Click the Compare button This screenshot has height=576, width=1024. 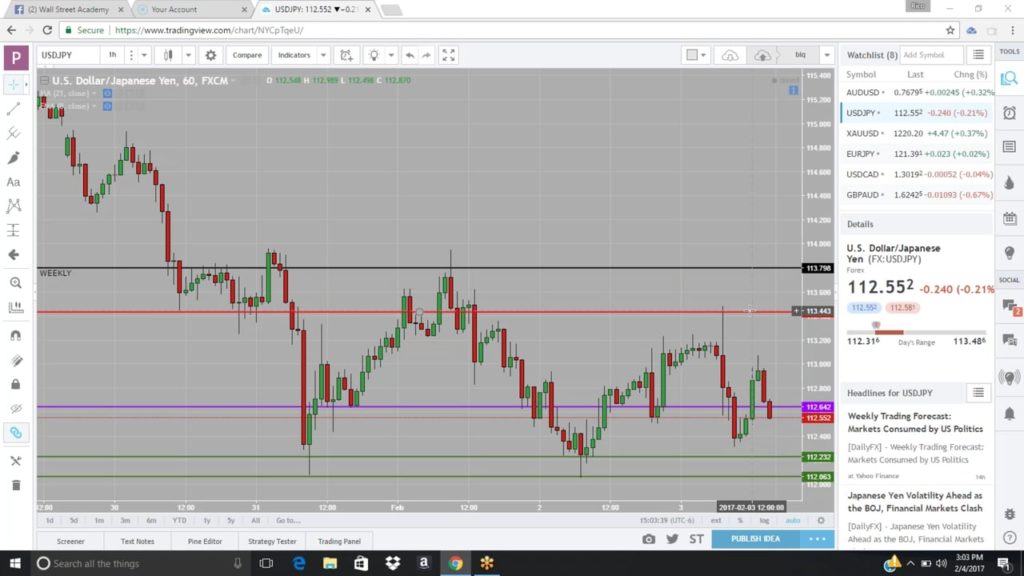coord(247,56)
